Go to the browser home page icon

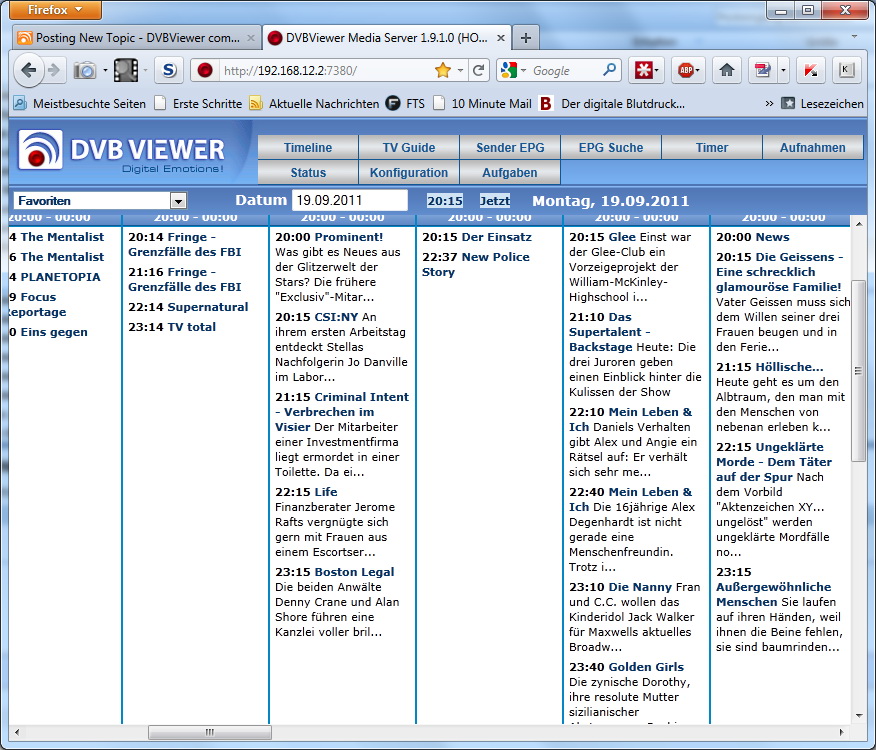pyautogui.click(x=726, y=70)
